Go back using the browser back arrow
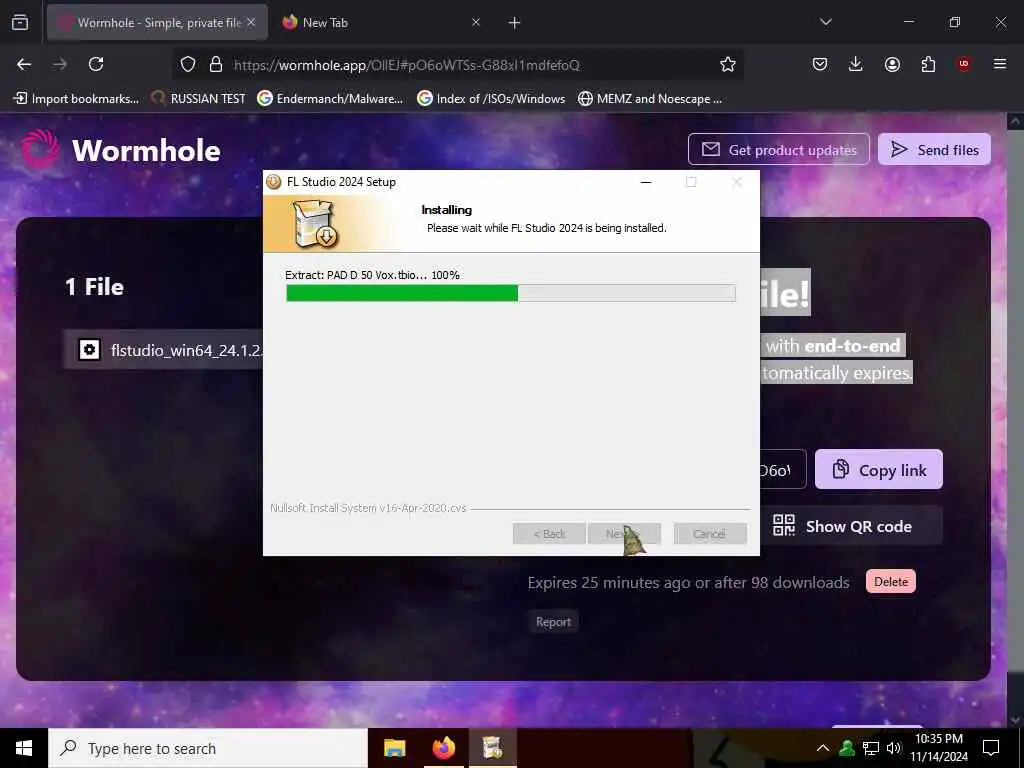1024x768 pixels. tap(24, 64)
